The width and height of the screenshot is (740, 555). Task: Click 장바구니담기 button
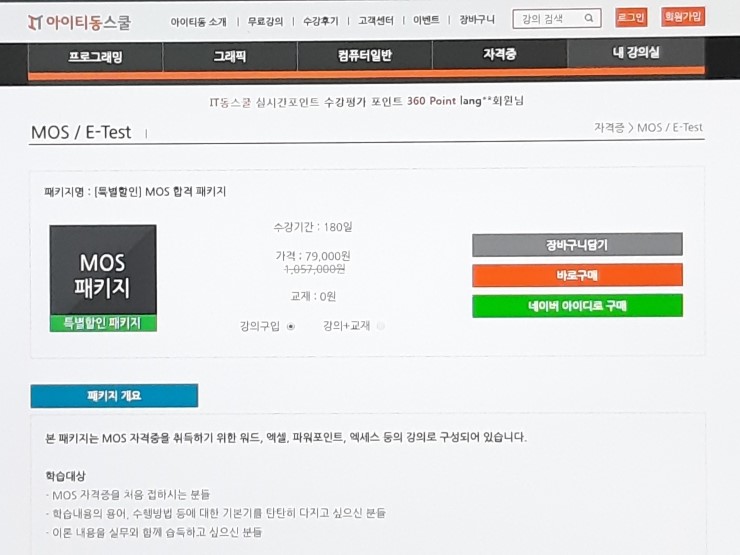click(577, 244)
